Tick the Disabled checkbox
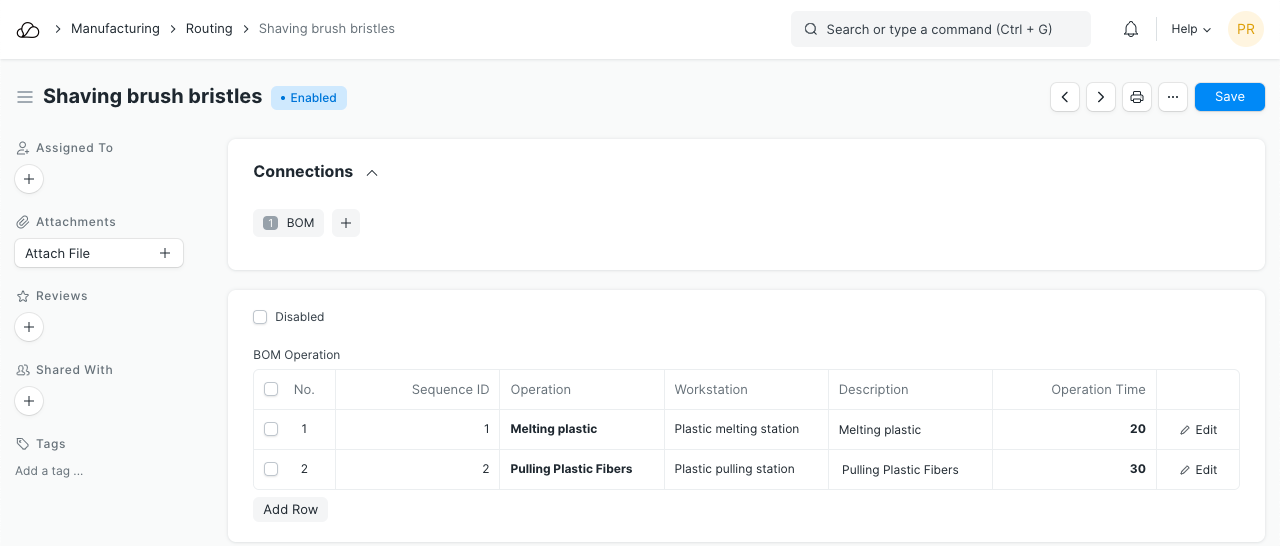This screenshot has width=1280, height=546. click(x=261, y=317)
